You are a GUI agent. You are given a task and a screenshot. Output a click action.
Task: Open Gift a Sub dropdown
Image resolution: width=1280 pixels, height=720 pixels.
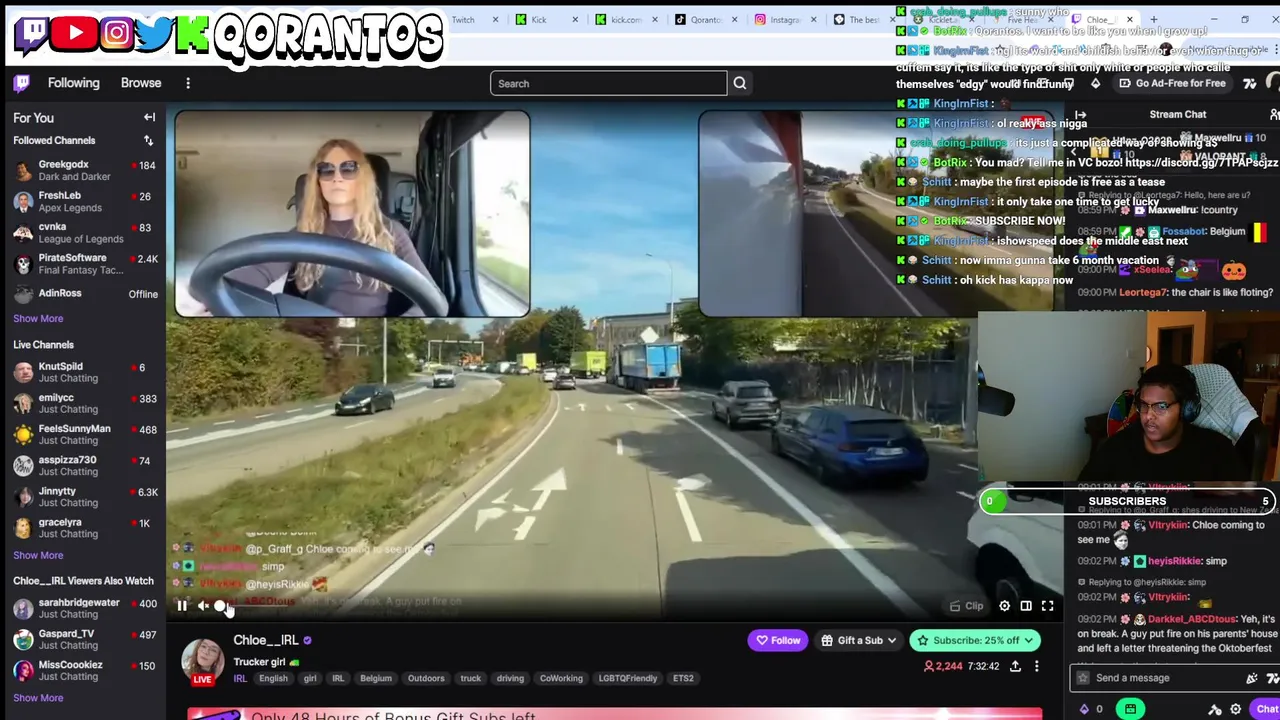coord(859,640)
